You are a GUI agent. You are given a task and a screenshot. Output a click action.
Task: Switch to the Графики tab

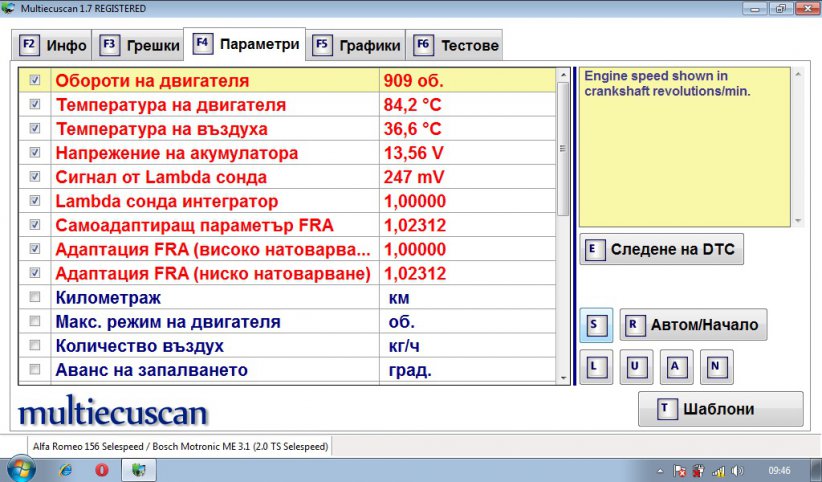coord(357,45)
